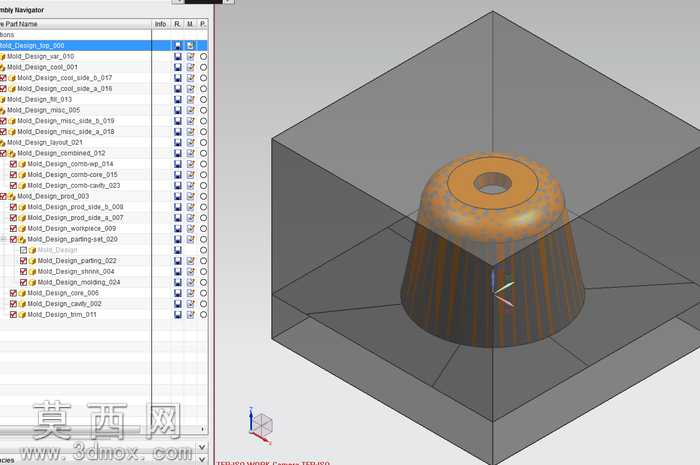Click the part icon beside Mold_Design_comb-wp_014
700x465 pixels.
(22, 164)
